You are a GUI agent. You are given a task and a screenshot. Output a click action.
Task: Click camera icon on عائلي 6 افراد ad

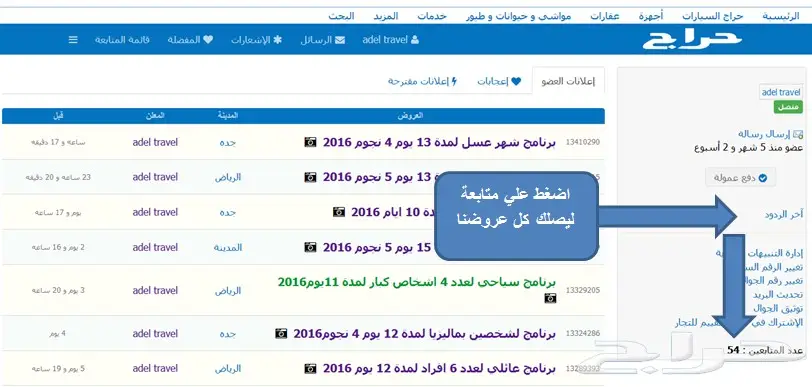click(x=310, y=368)
